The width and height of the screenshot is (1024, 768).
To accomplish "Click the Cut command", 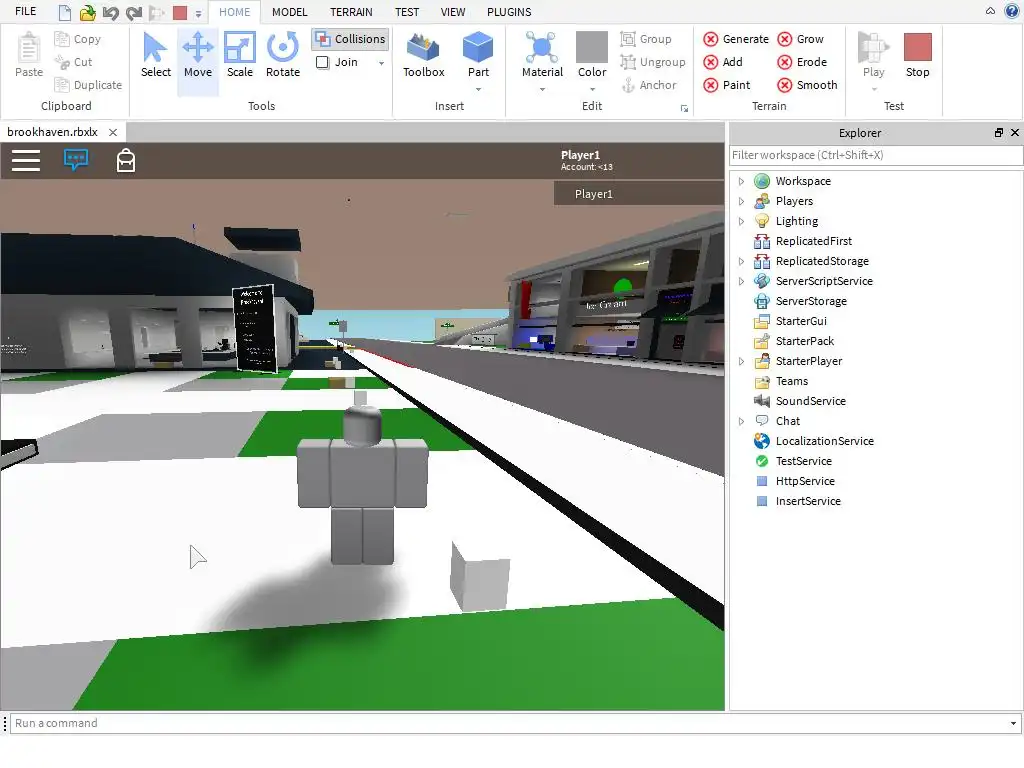I will pos(73,62).
